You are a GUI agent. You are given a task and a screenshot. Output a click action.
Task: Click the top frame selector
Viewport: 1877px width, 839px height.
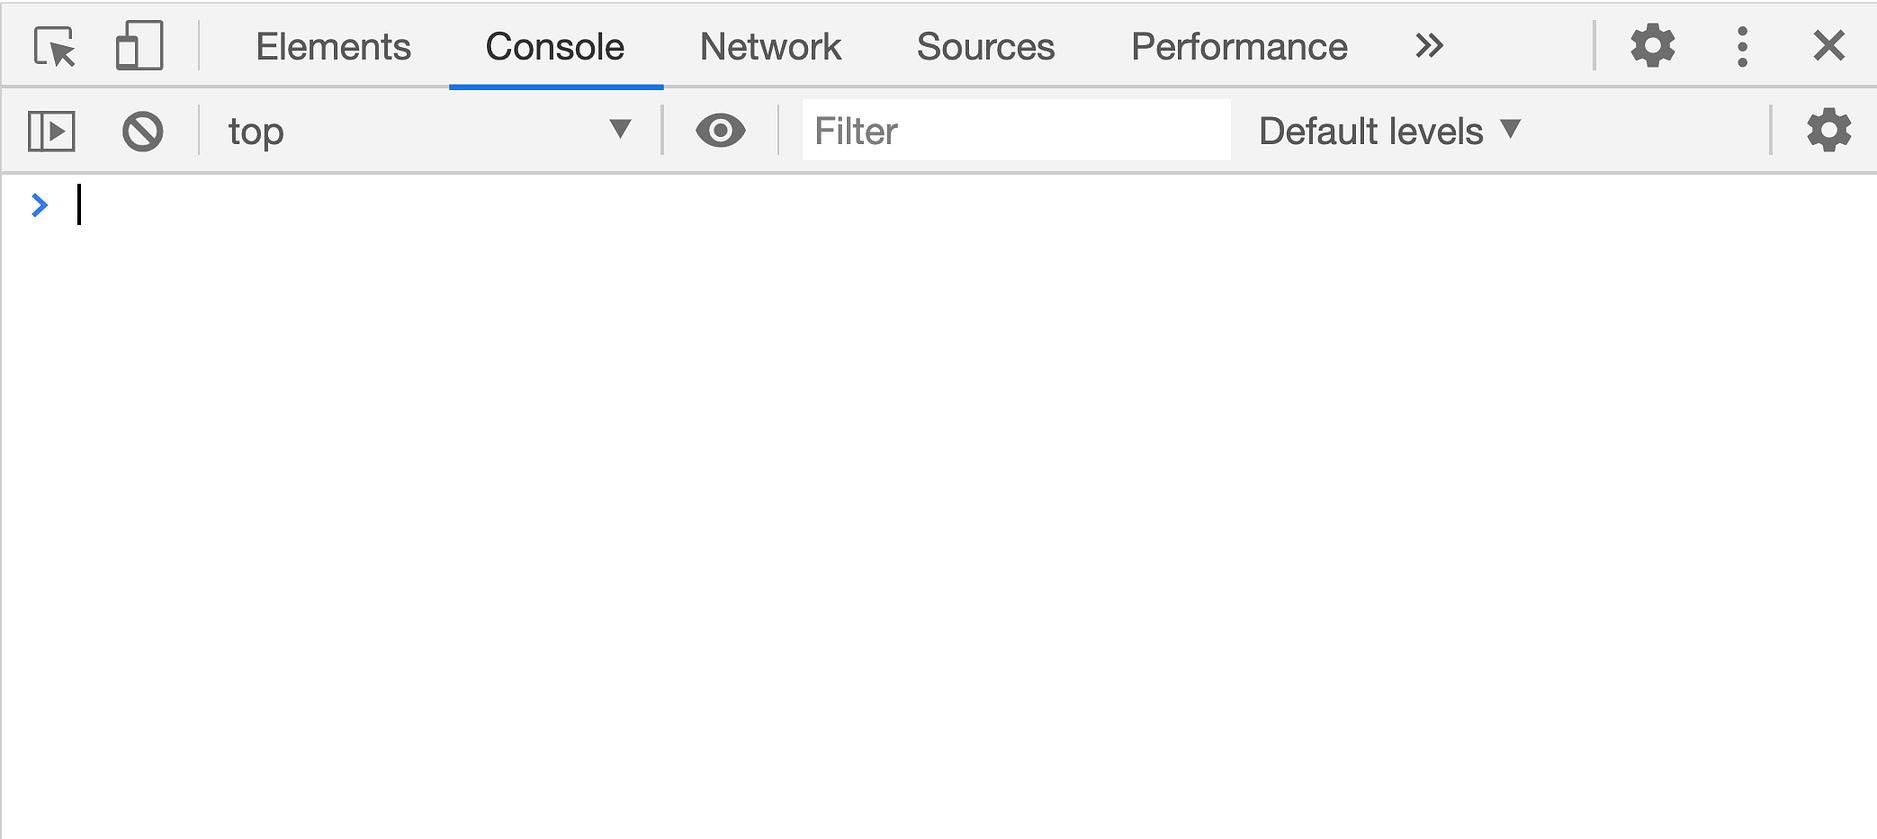click(256, 130)
